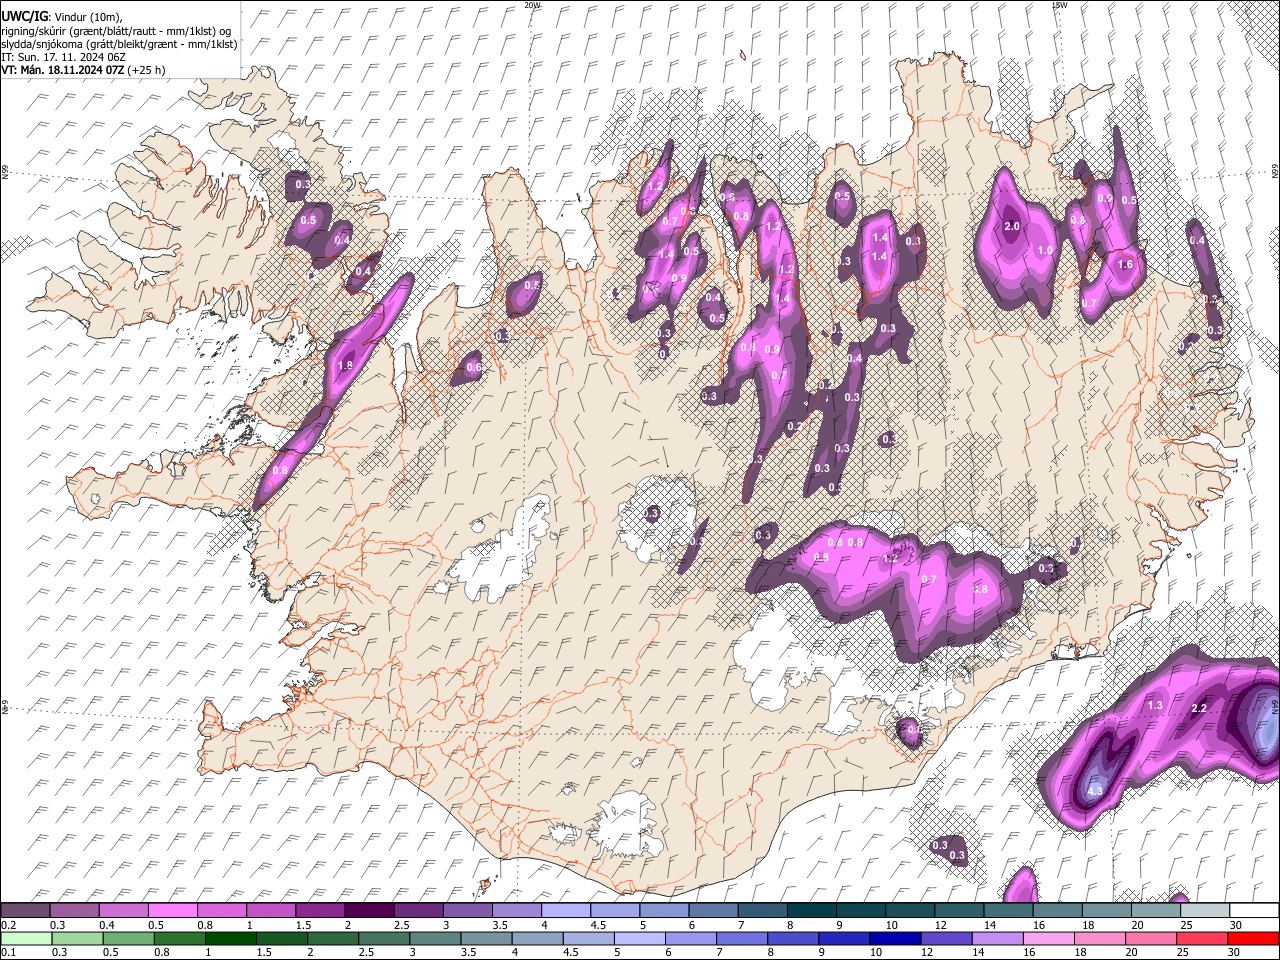Click lower legend swatch for 0.8–1 mm
The width and height of the screenshot is (1280, 960).
point(179,938)
